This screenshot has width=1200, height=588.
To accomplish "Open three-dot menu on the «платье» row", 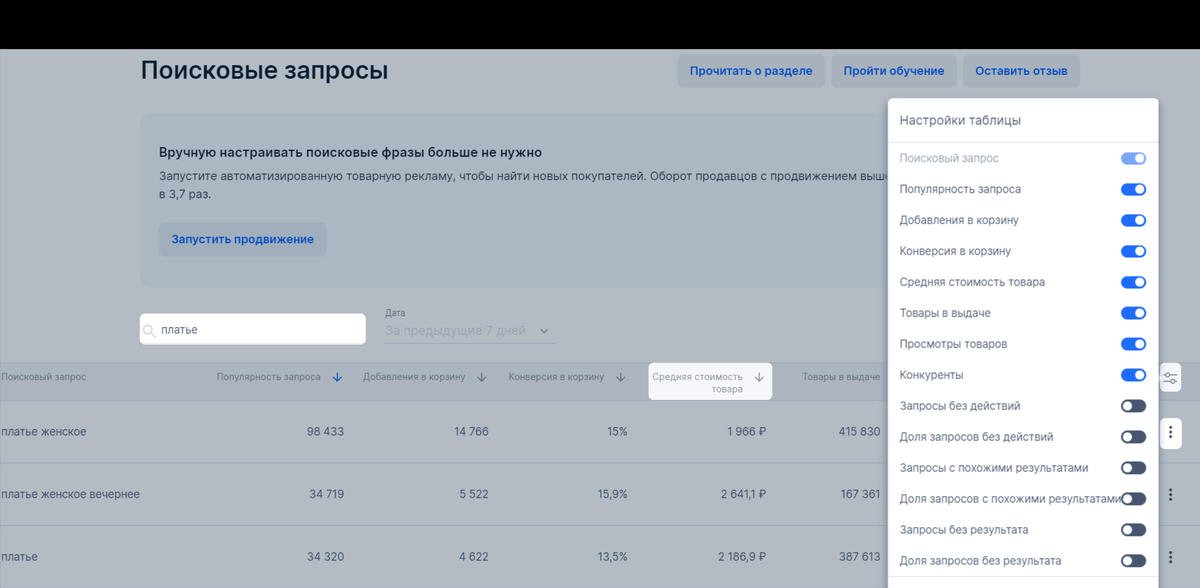I will 1170,557.
